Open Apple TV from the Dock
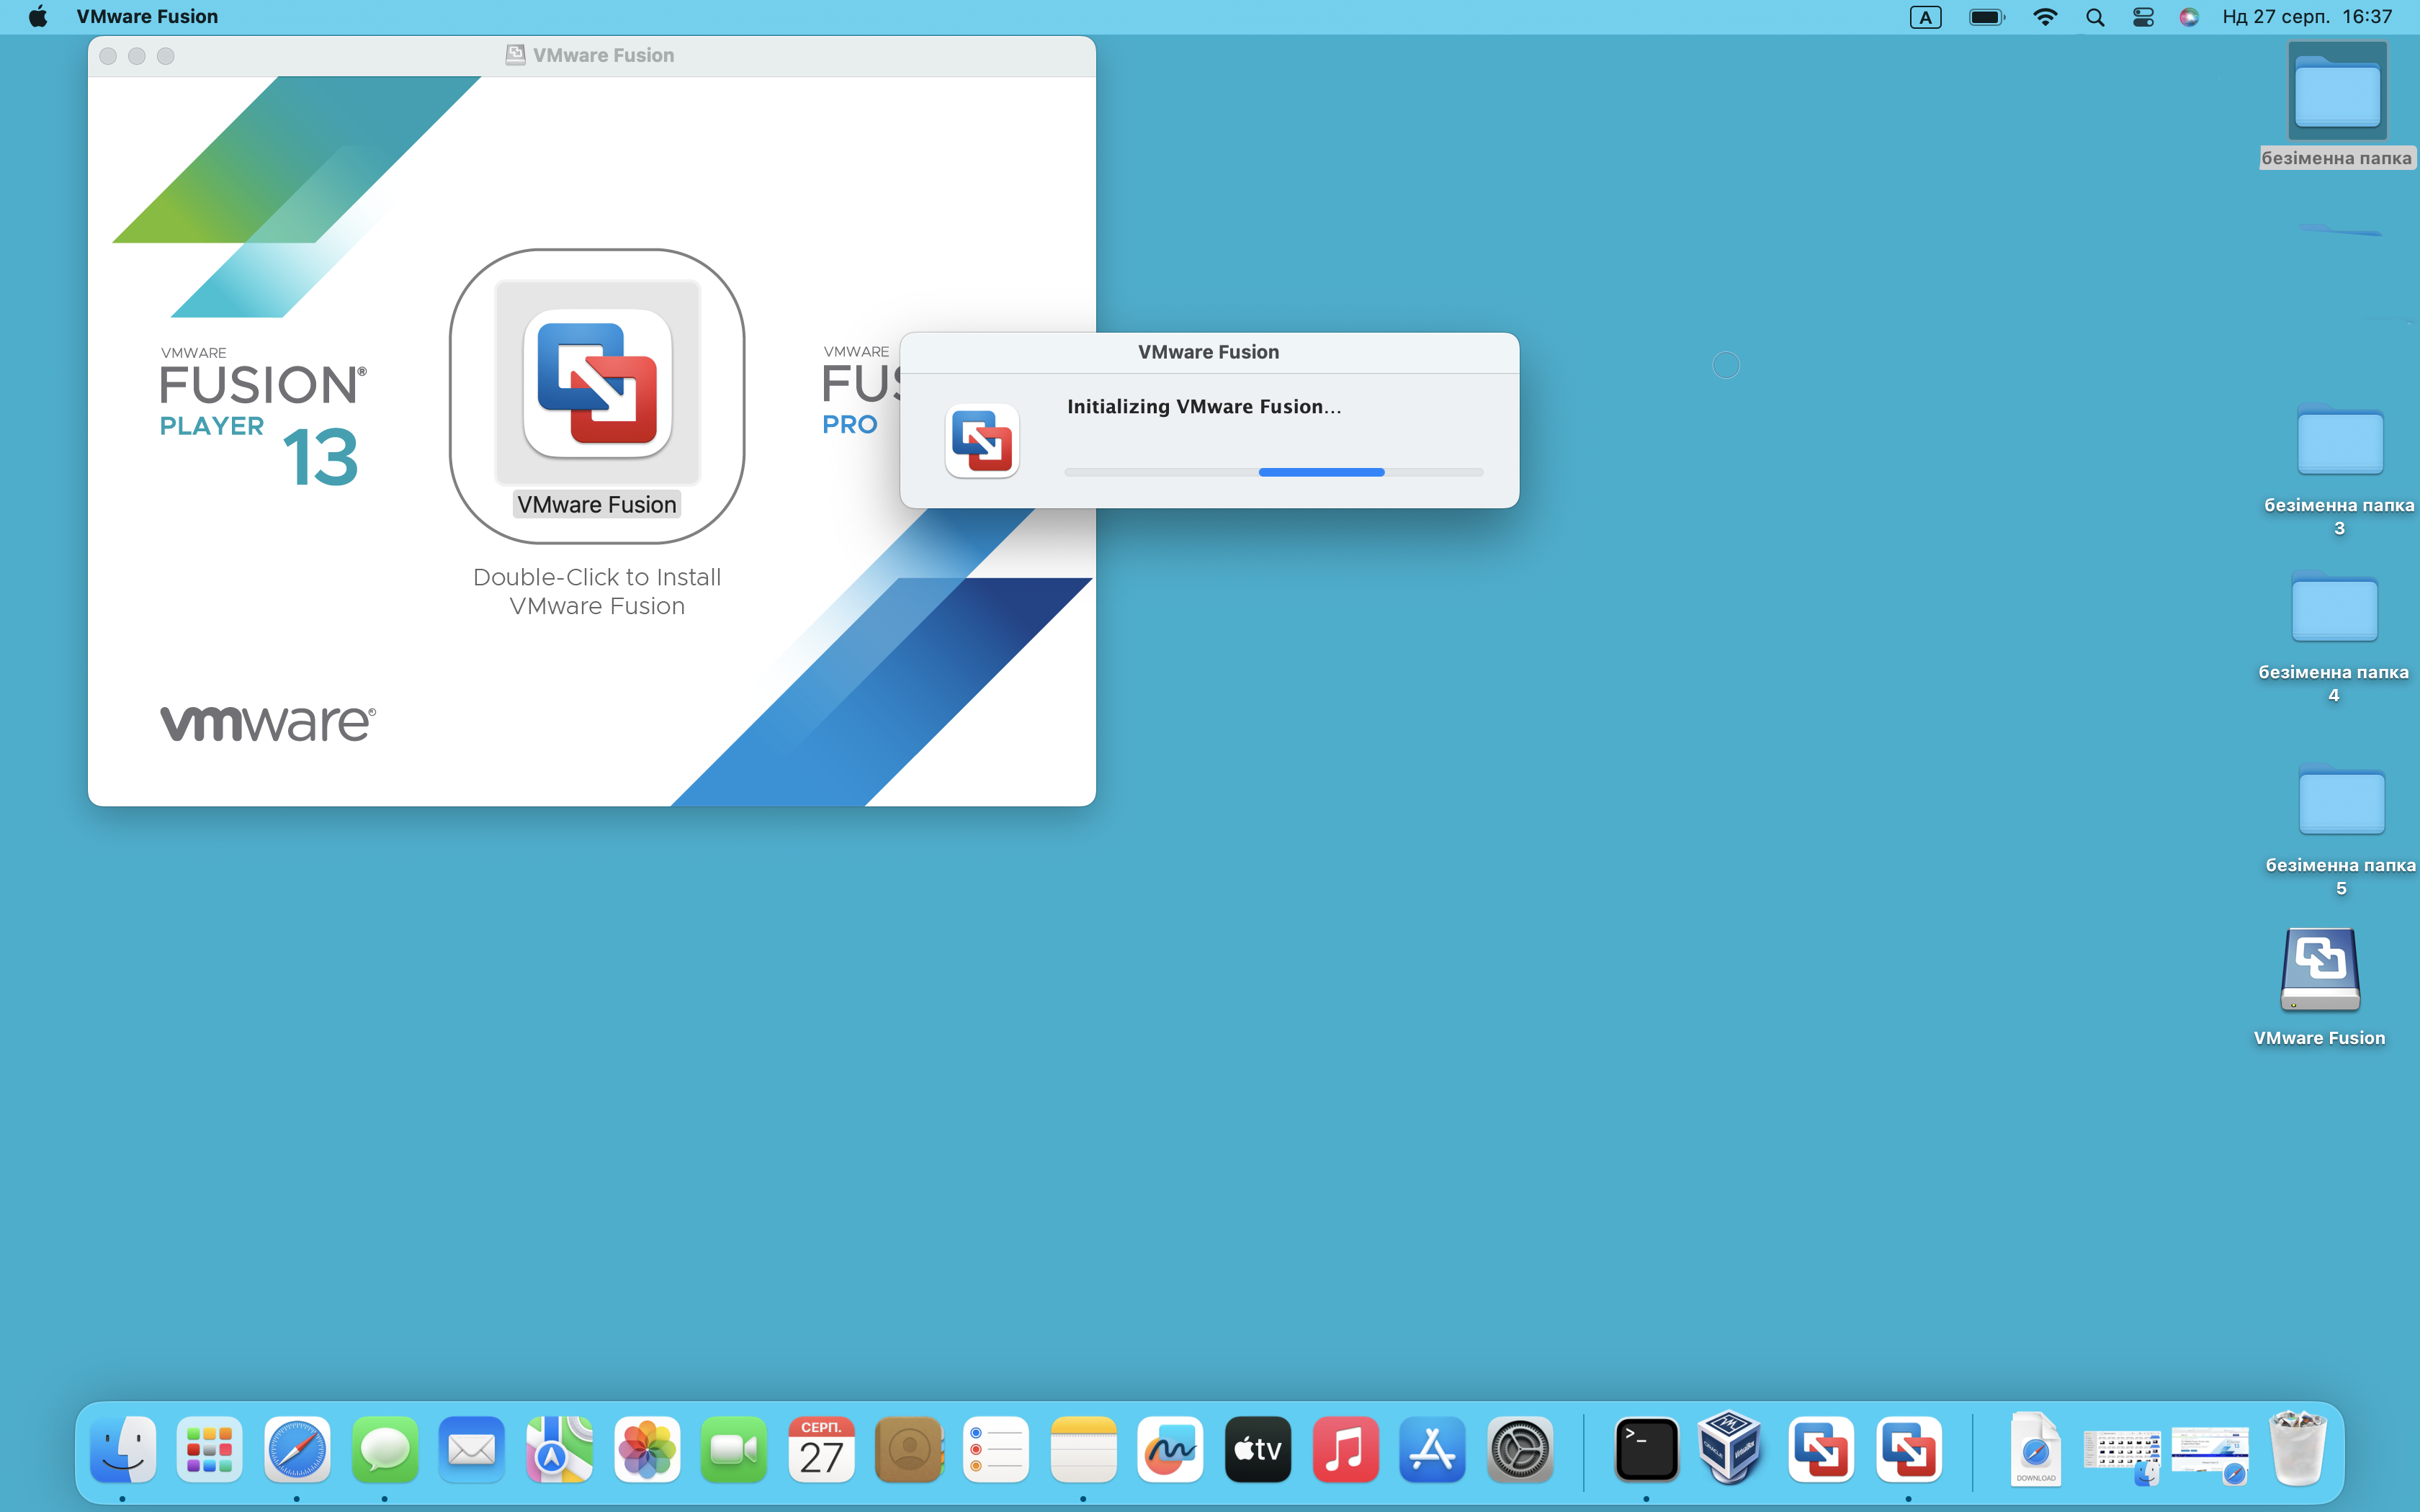 click(1258, 1448)
